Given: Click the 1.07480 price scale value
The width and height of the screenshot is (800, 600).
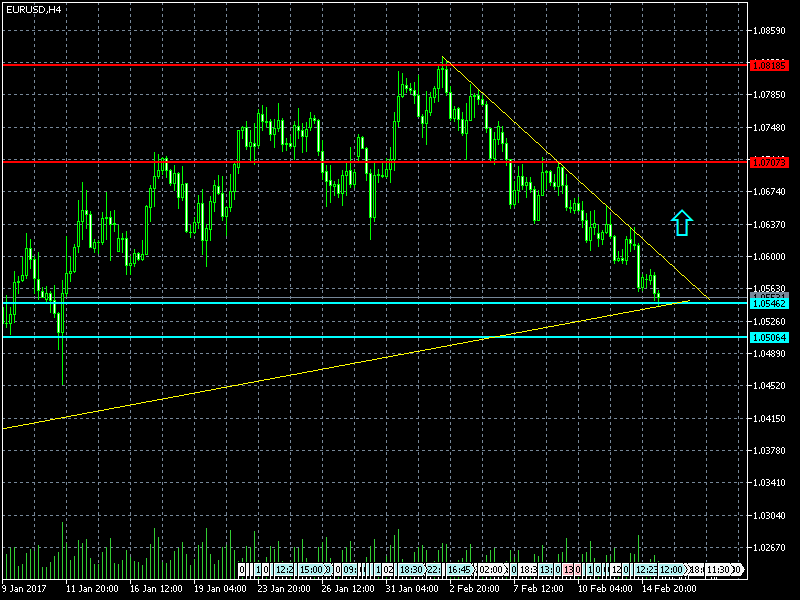Looking at the screenshot, I should pyautogui.click(x=769, y=128).
